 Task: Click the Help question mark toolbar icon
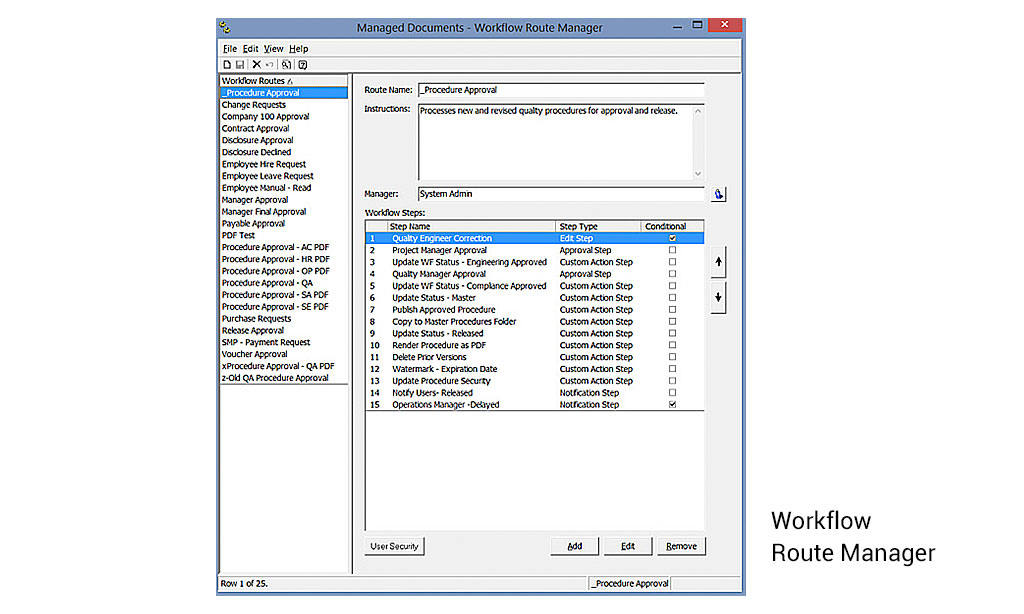click(303, 65)
